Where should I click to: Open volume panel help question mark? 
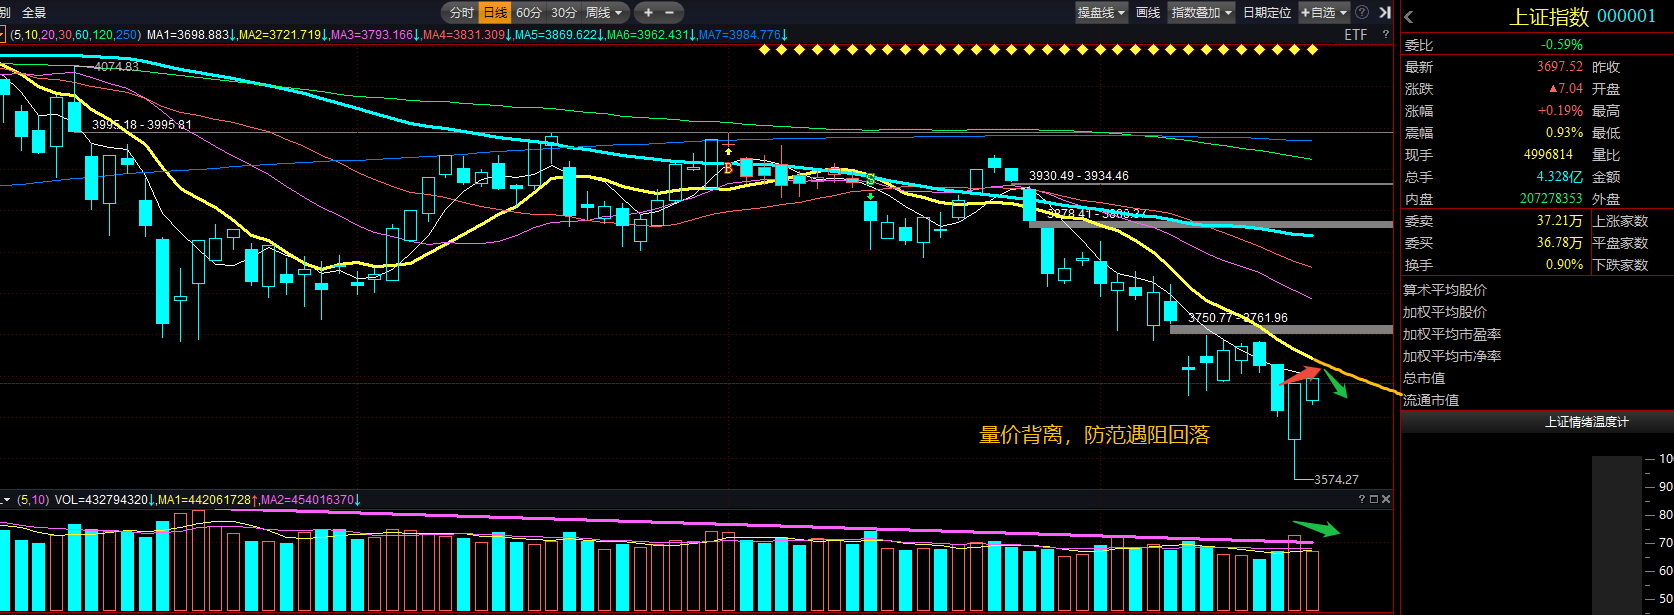(x=1362, y=499)
